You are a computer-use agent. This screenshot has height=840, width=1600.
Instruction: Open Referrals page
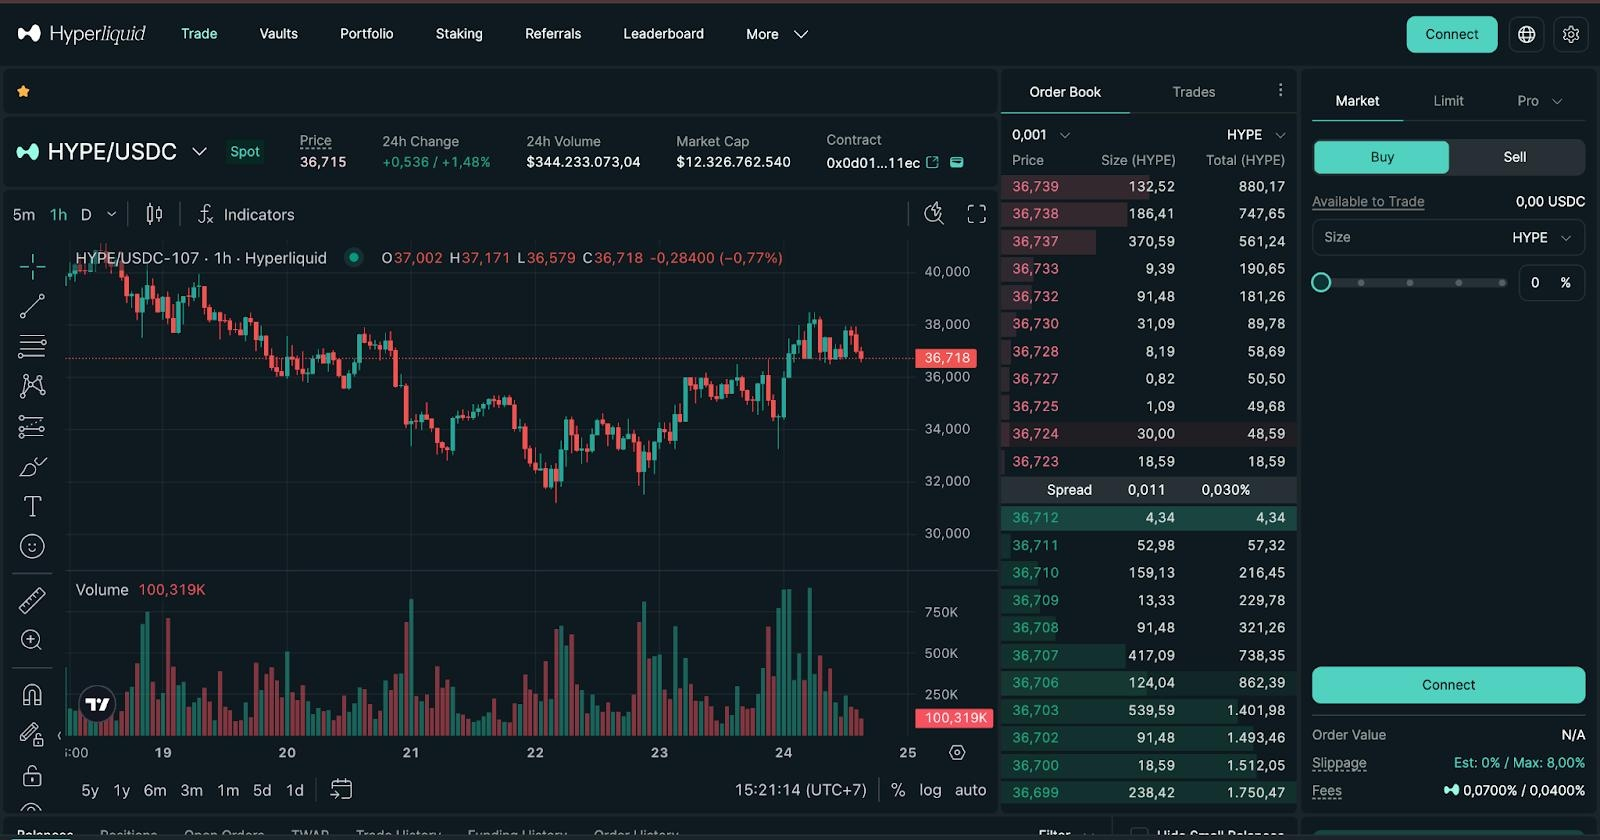(553, 34)
